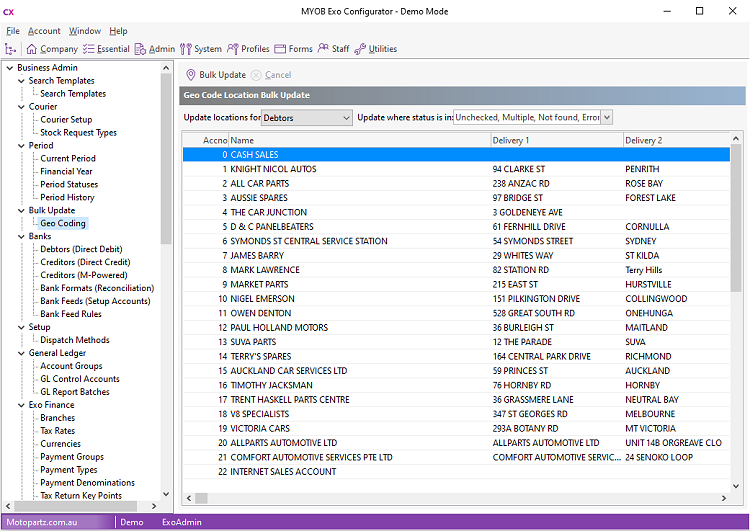This screenshot has width=750, height=531.
Task: Open Debtors (Direct Debit) tree item
Action: coord(81,249)
